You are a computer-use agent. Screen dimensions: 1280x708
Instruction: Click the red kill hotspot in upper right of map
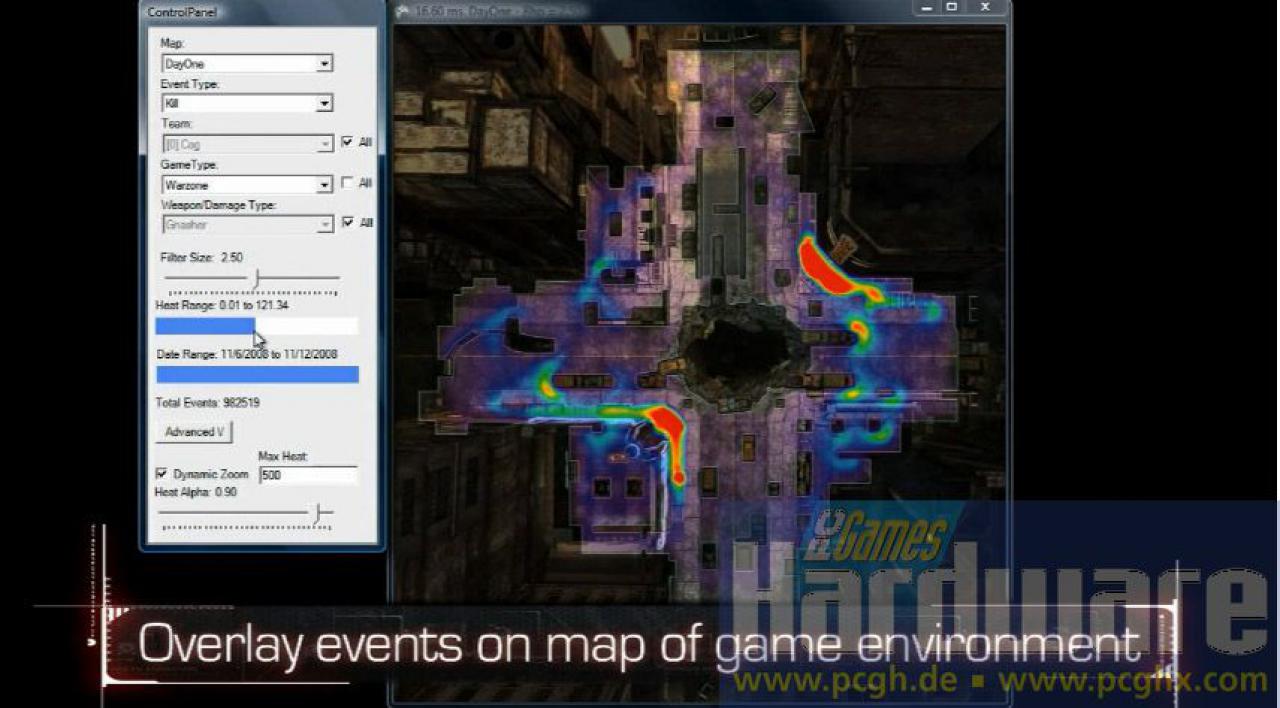[827, 268]
